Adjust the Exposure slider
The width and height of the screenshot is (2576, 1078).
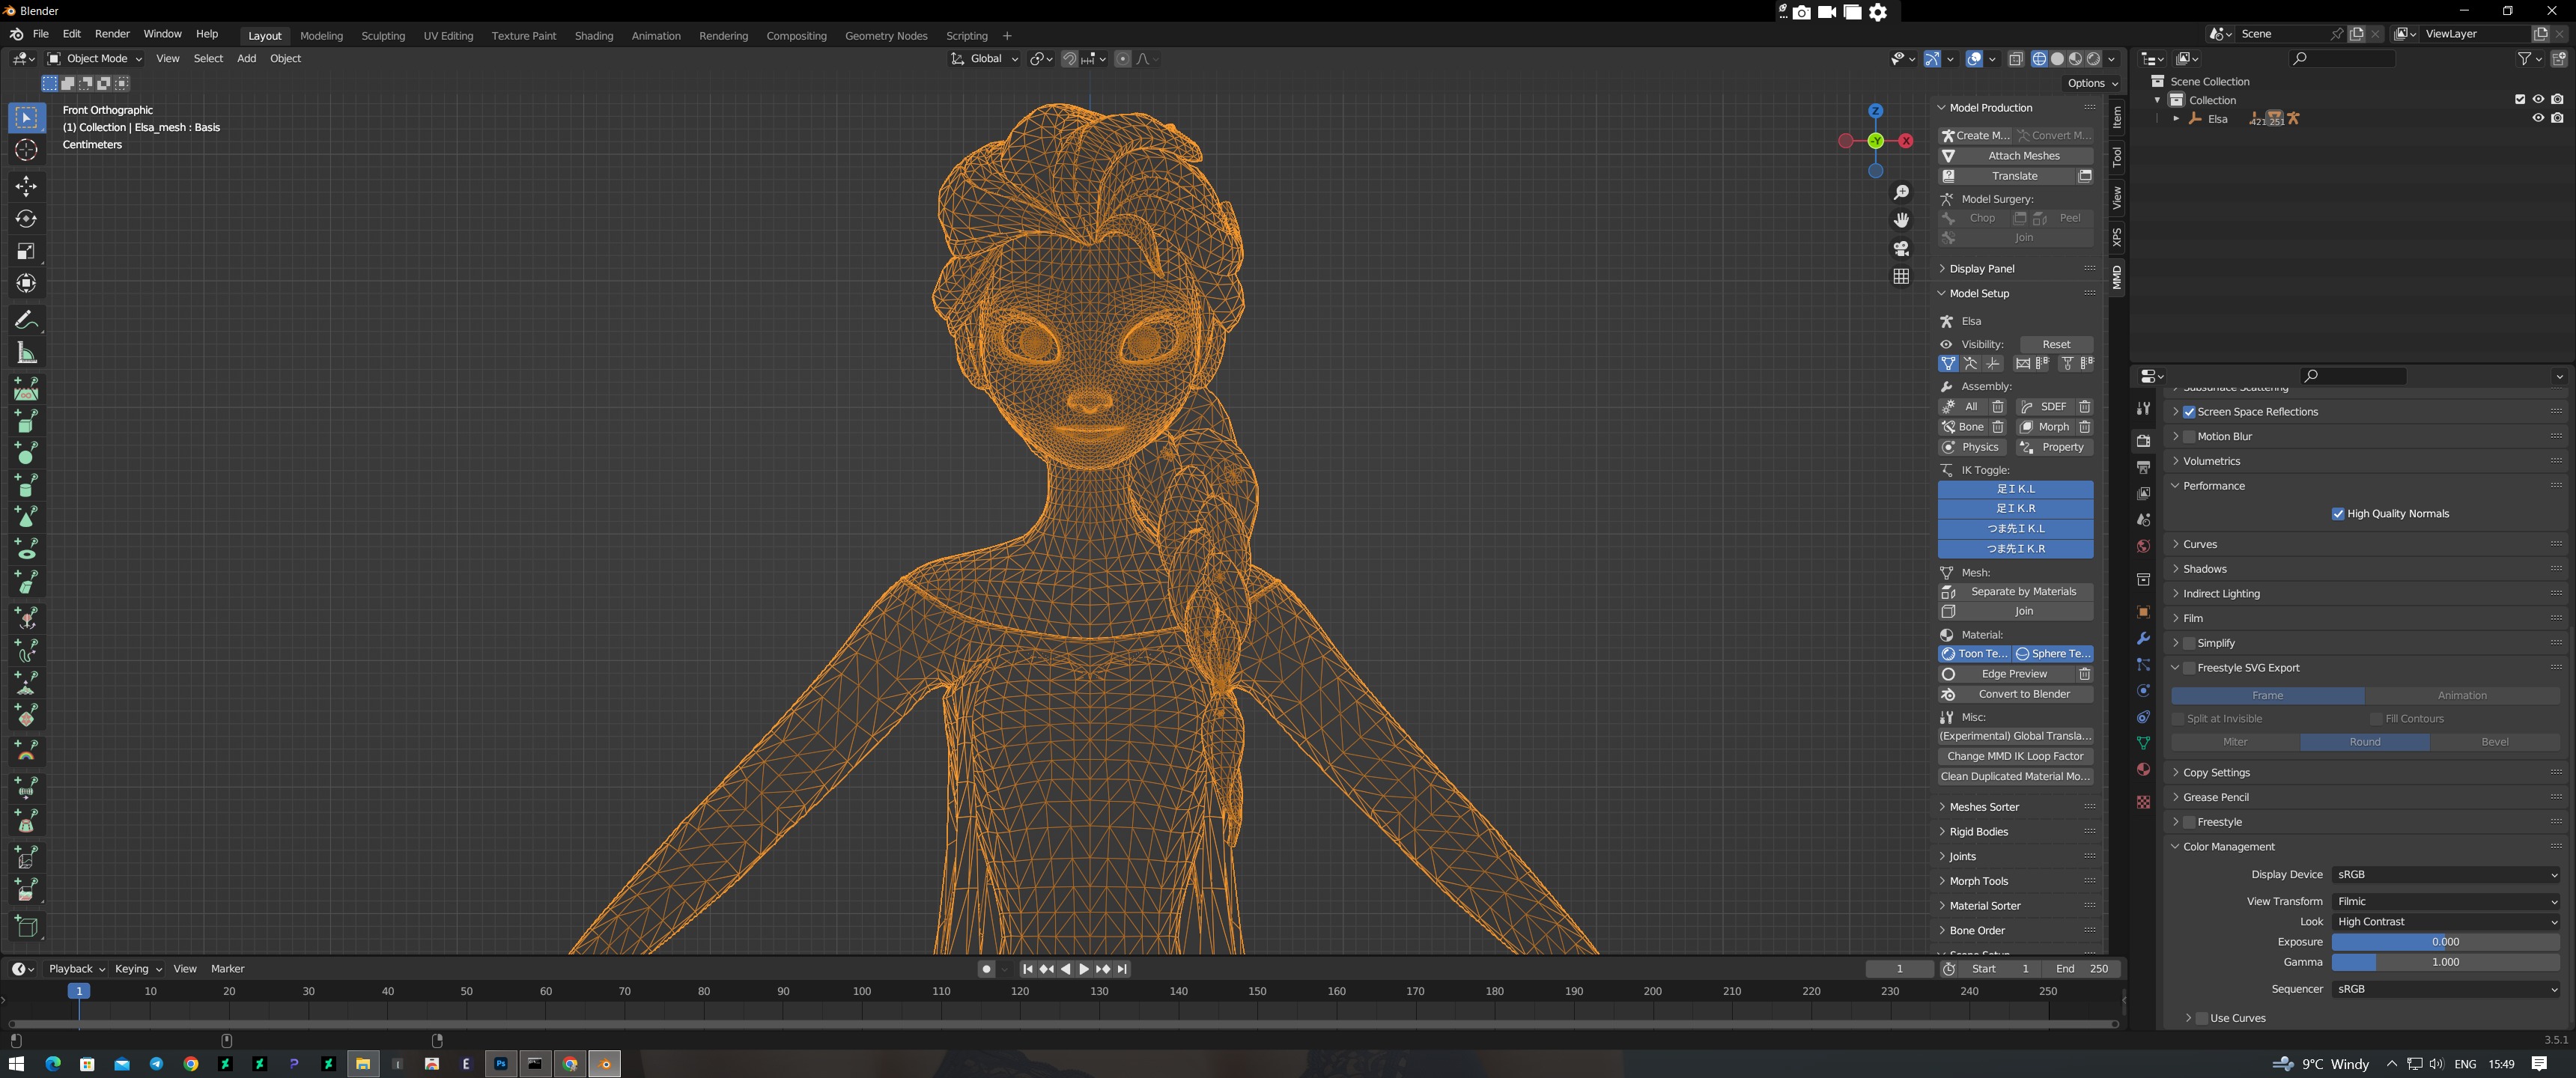point(2445,942)
